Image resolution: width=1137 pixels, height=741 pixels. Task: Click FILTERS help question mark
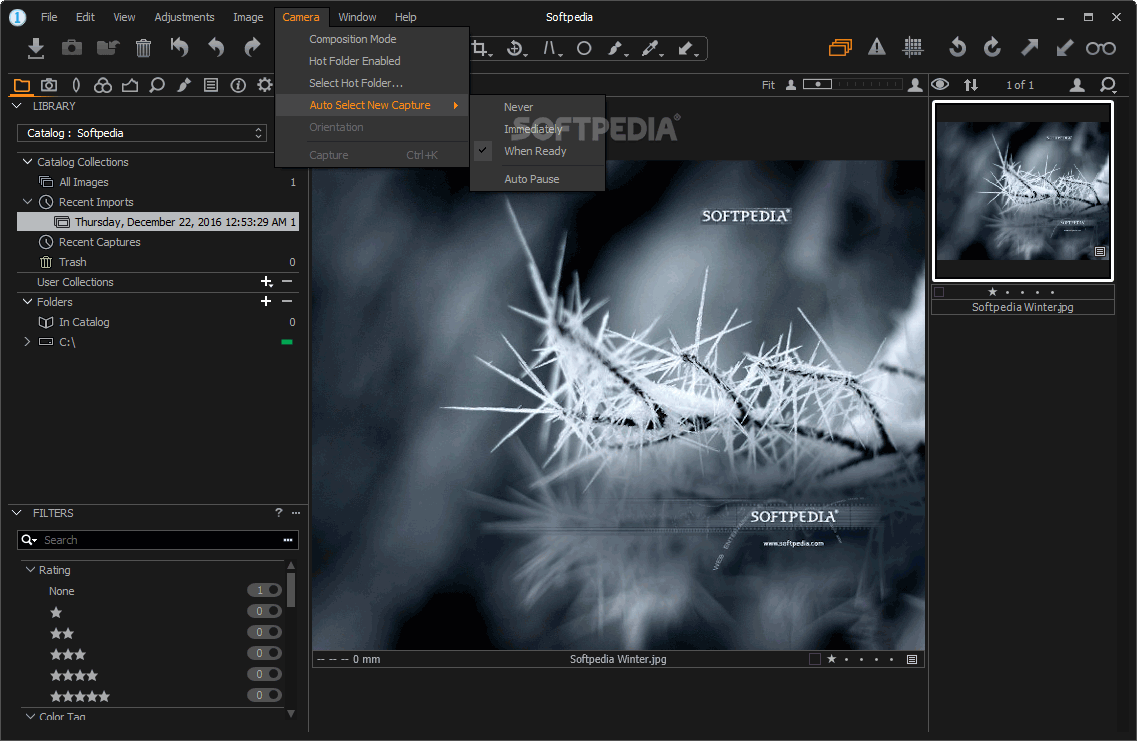(278, 513)
